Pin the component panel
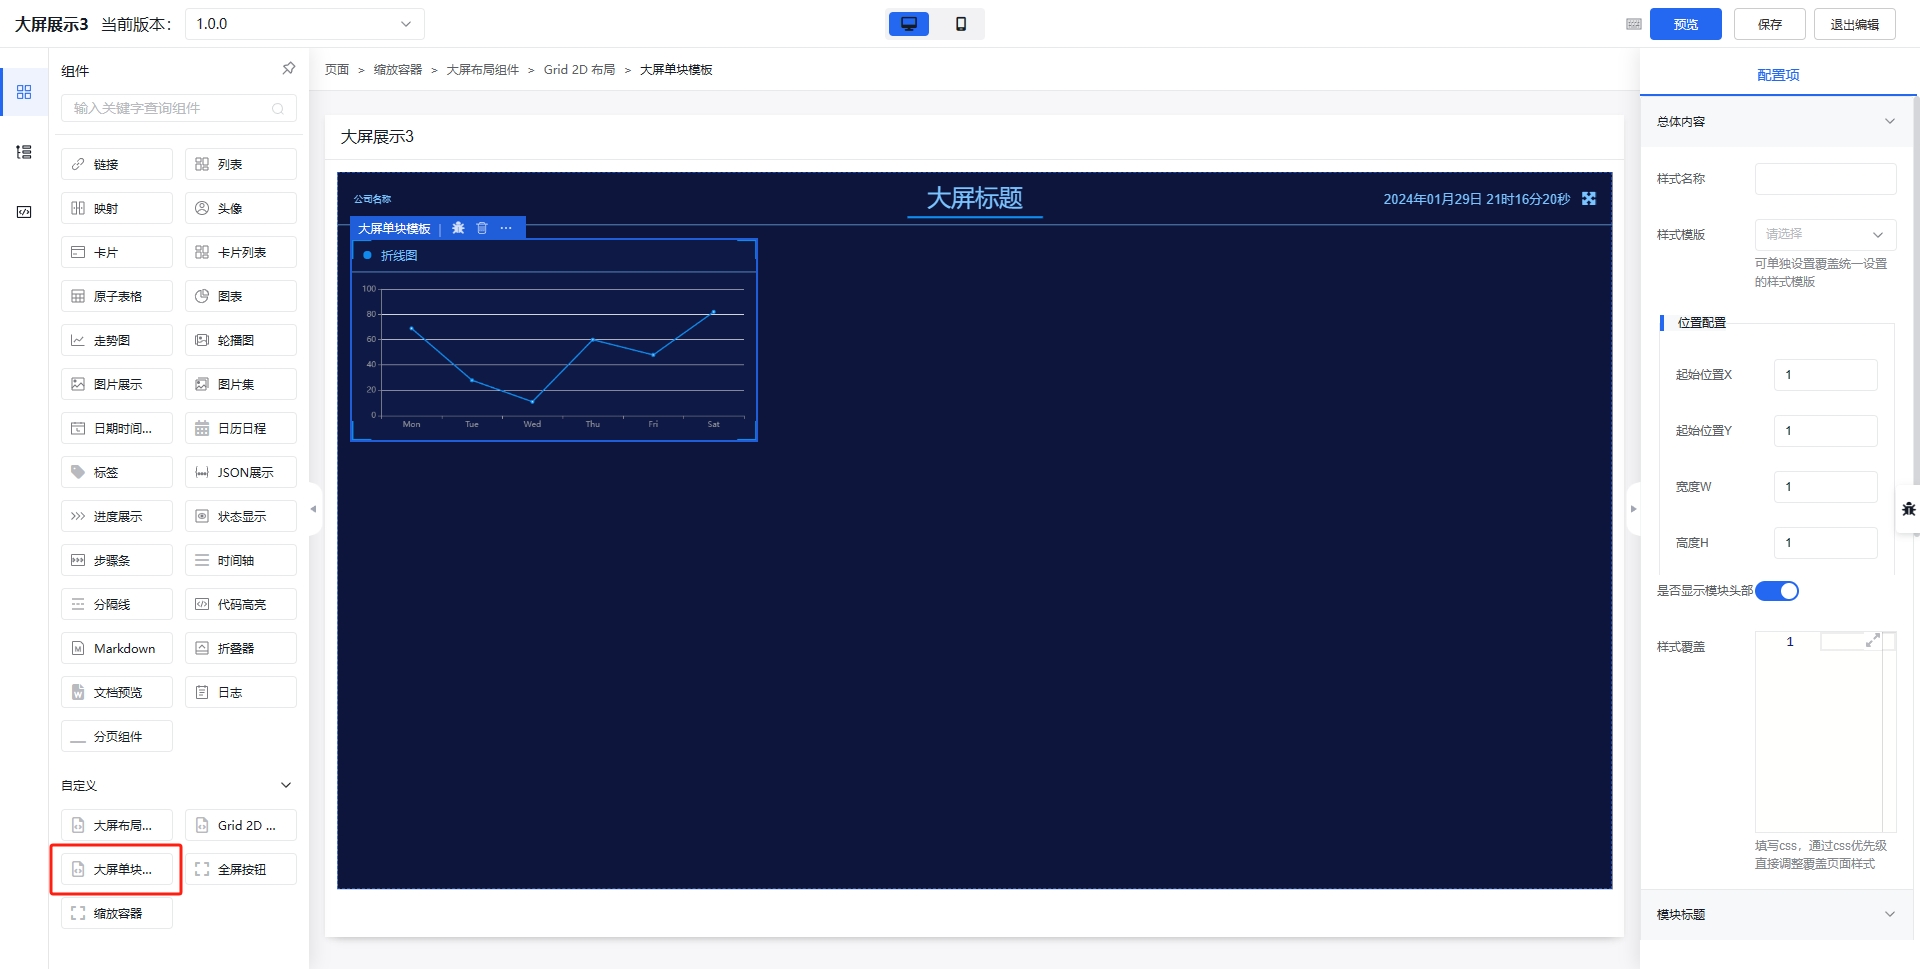Image resolution: width=1920 pixels, height=969 pixels. click(x=288, y=69)
